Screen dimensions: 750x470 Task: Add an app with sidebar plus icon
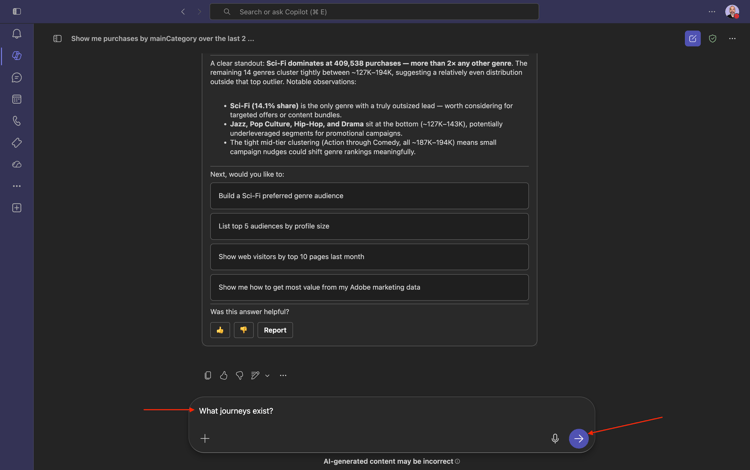tap(17, 208)
